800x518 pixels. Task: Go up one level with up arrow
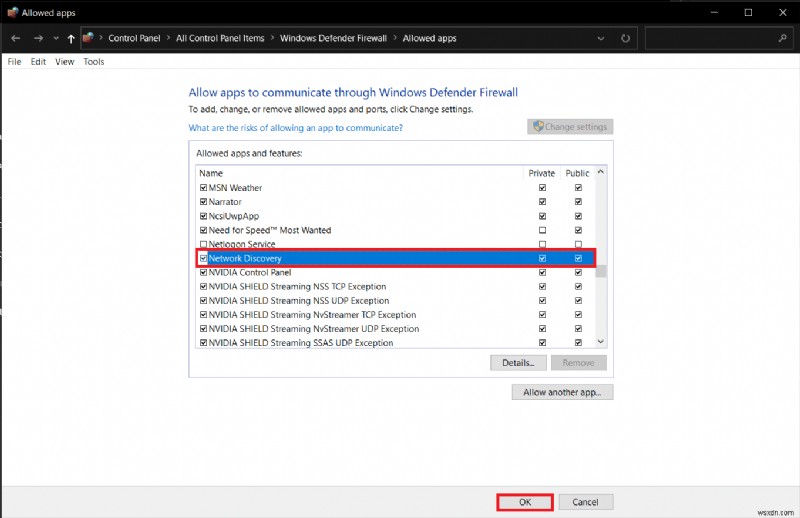(71, 38)
